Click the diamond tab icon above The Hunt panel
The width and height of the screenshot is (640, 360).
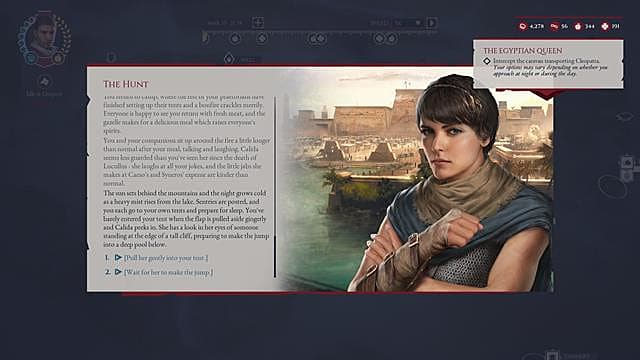click(x=229, y=59)
